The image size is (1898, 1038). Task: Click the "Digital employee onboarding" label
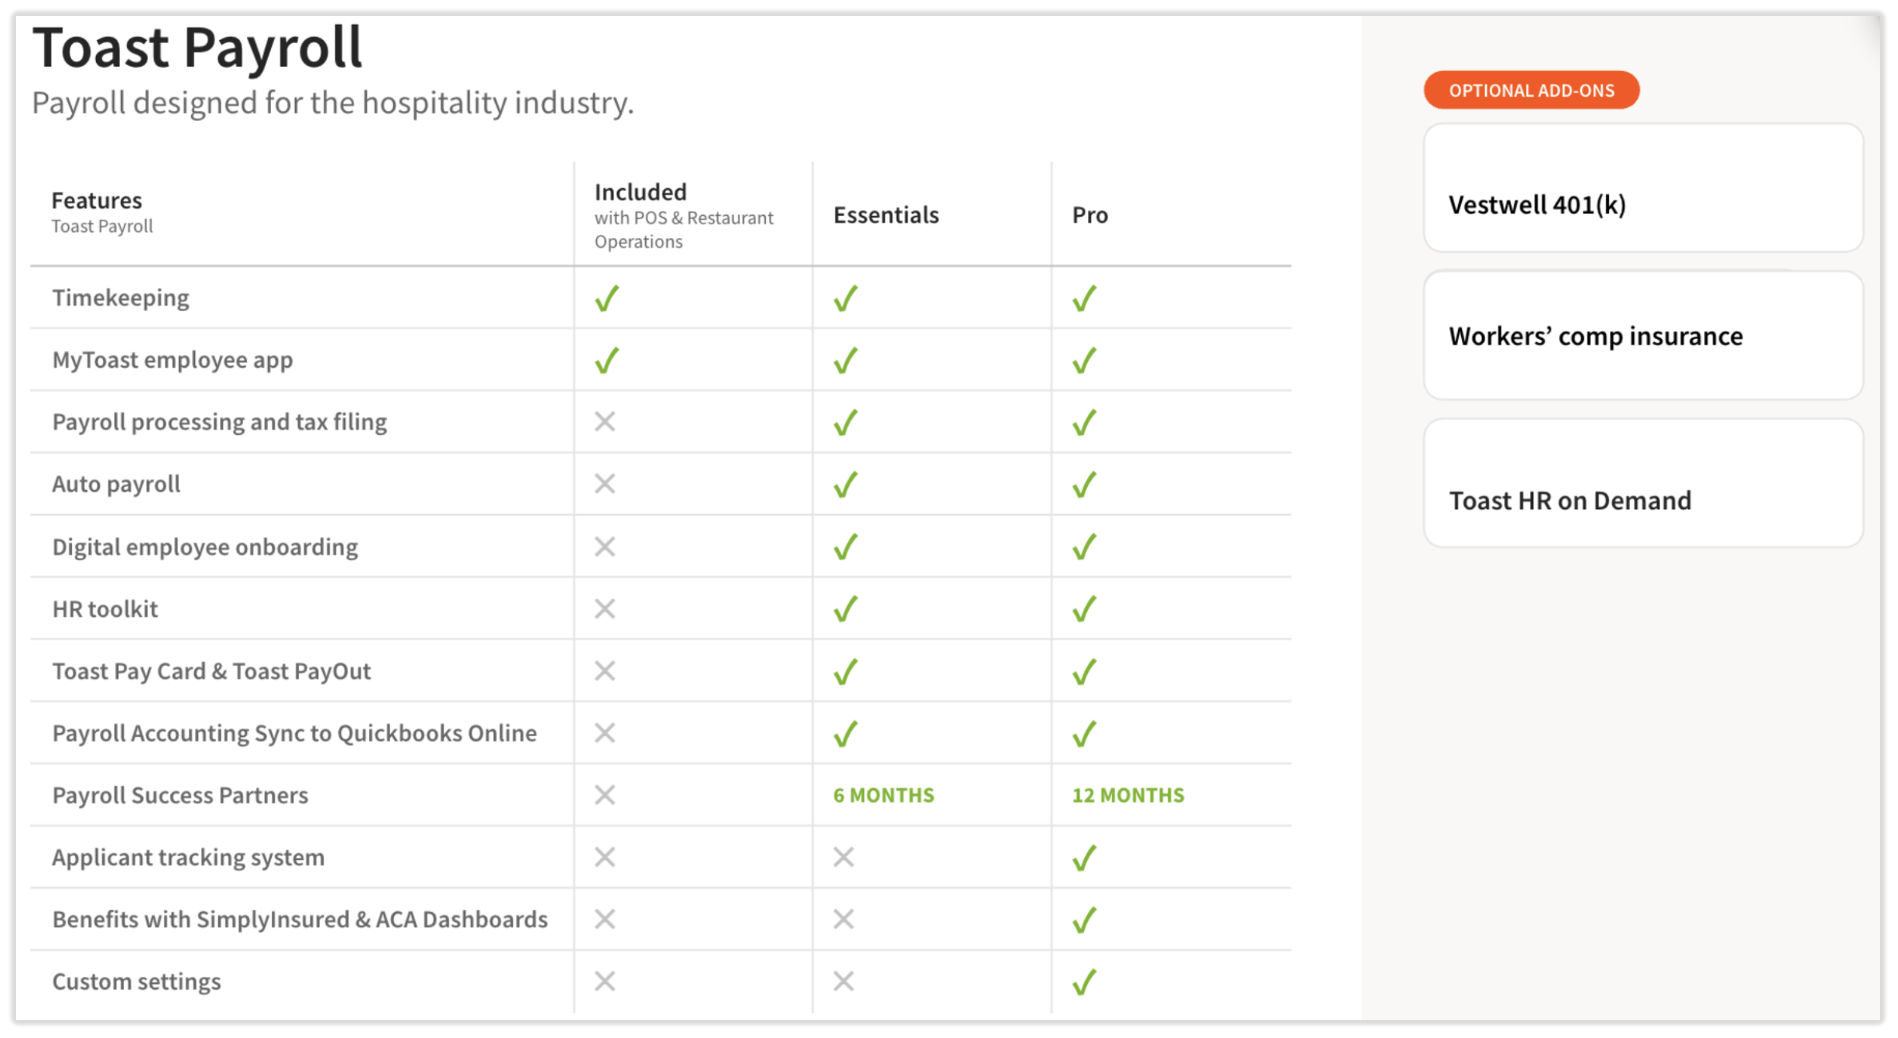click(x=205, y=547)
